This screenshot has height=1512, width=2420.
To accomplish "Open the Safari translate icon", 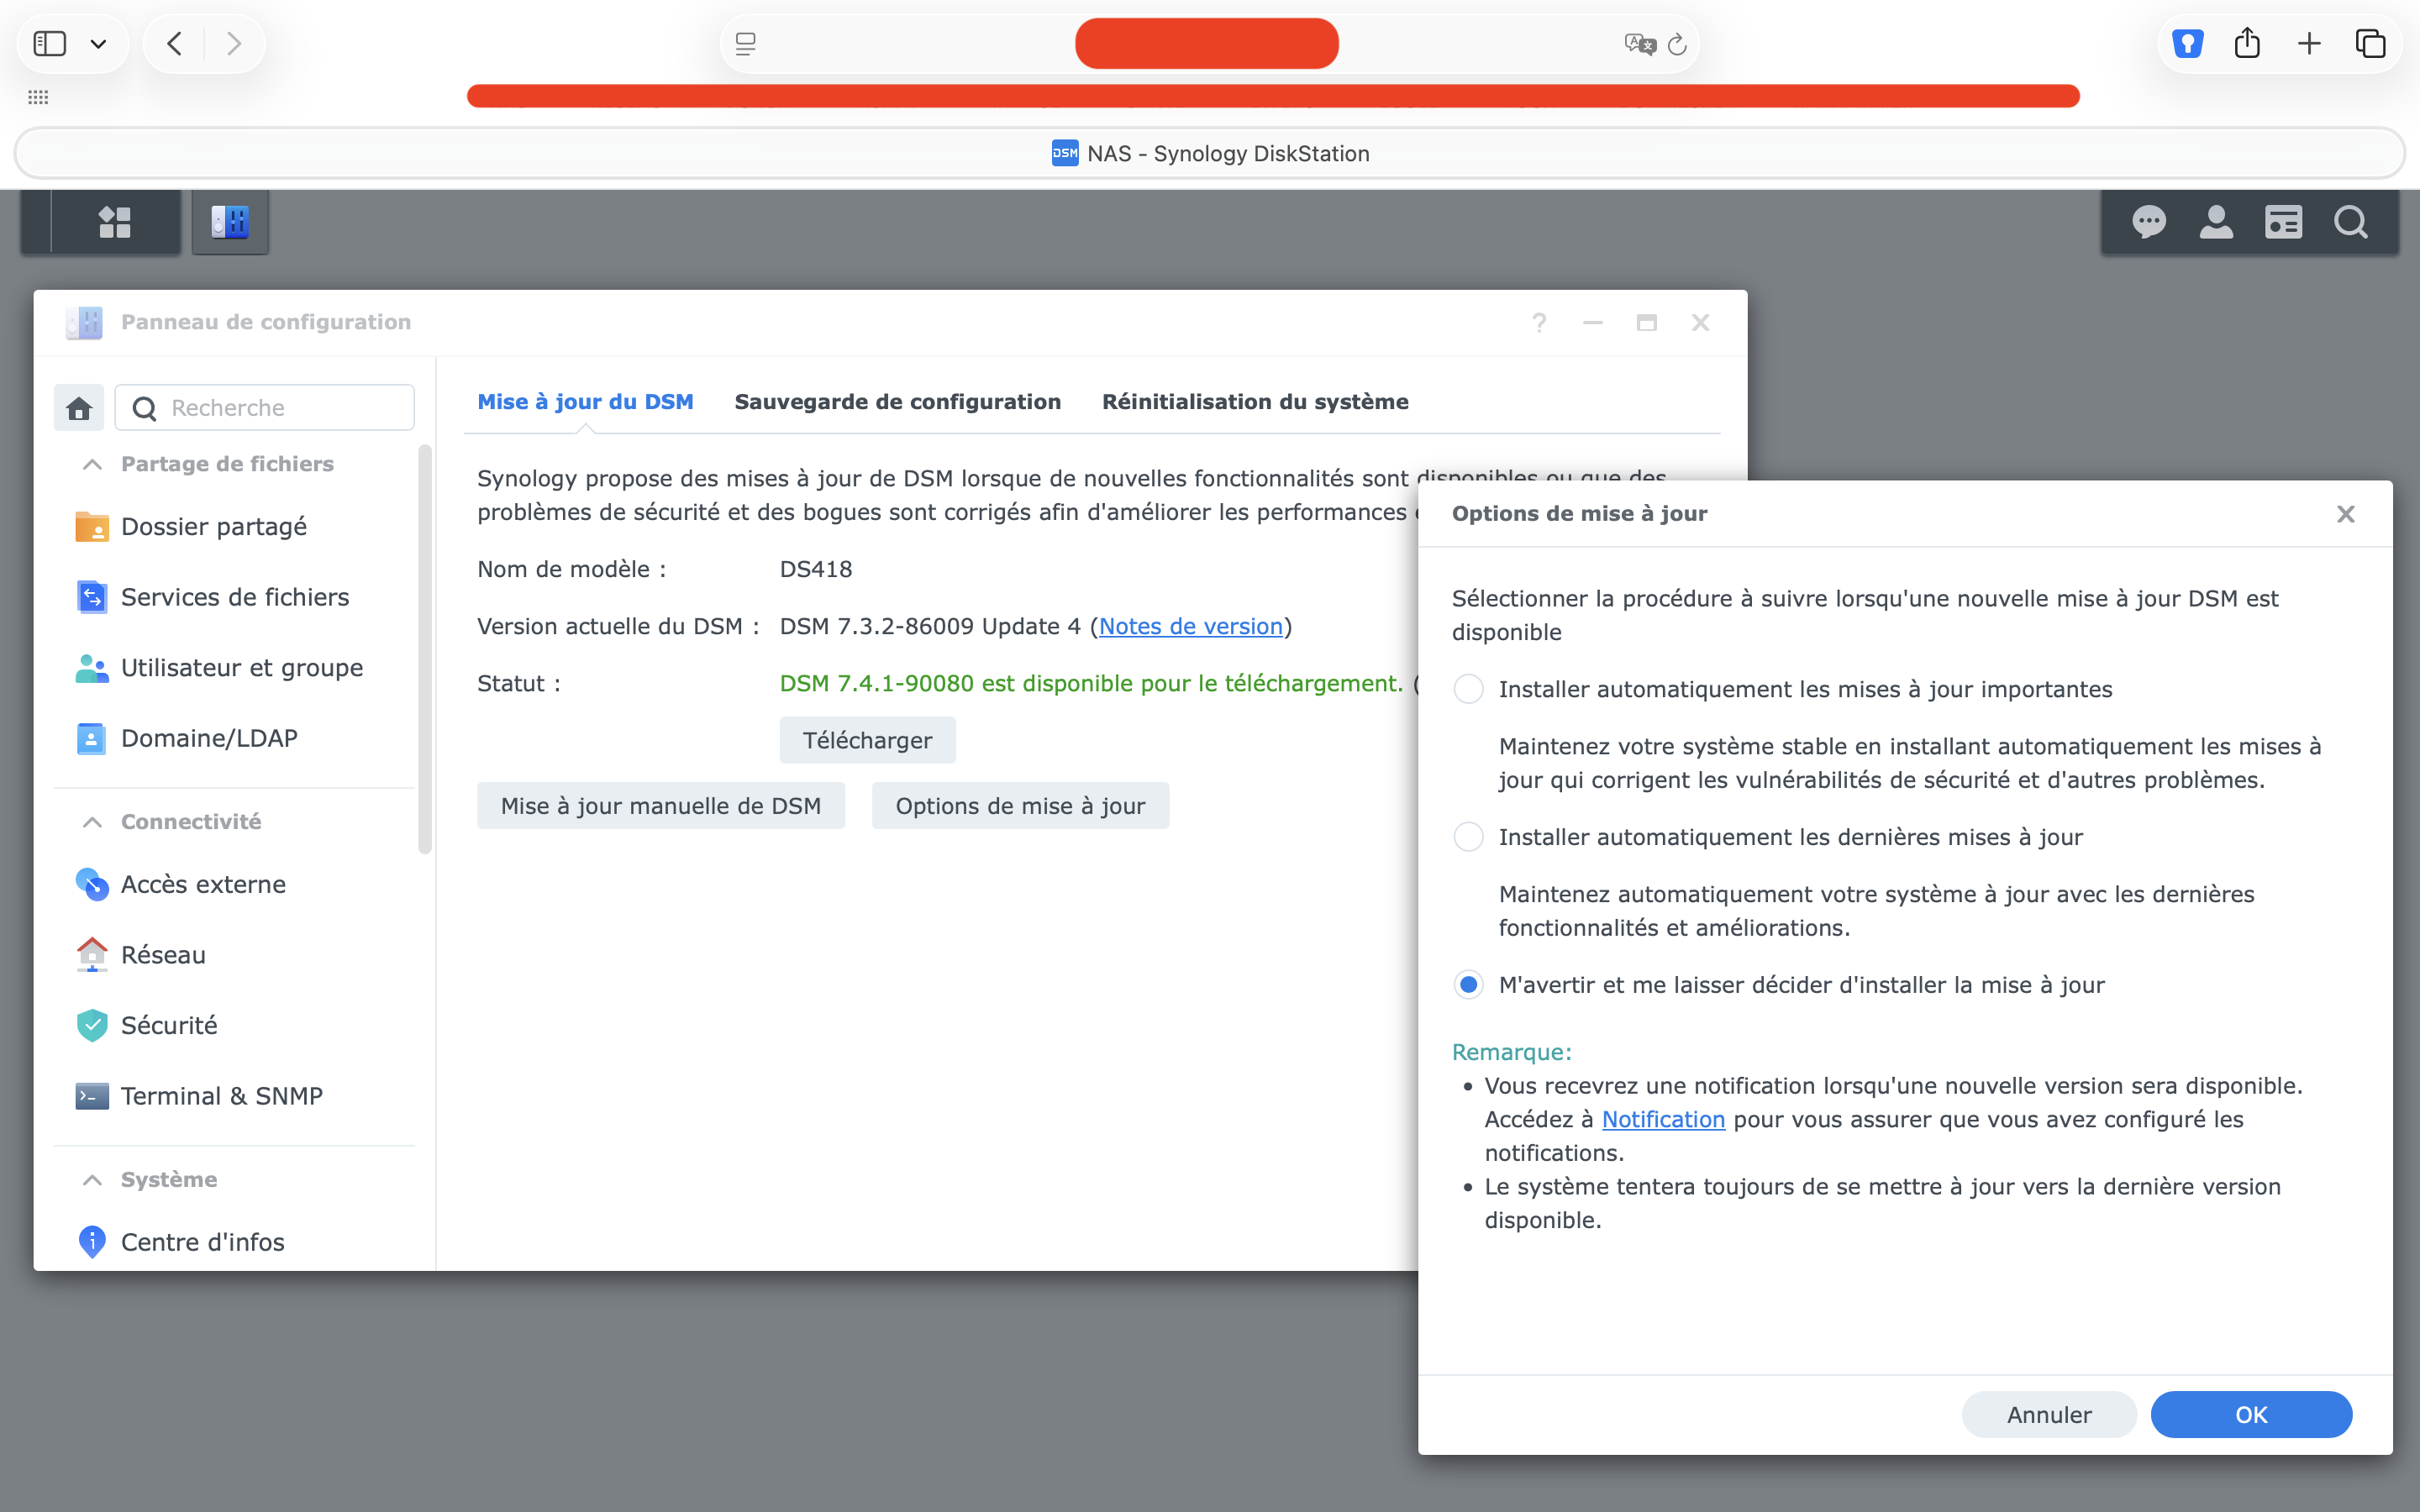I will coord(1639,44).
